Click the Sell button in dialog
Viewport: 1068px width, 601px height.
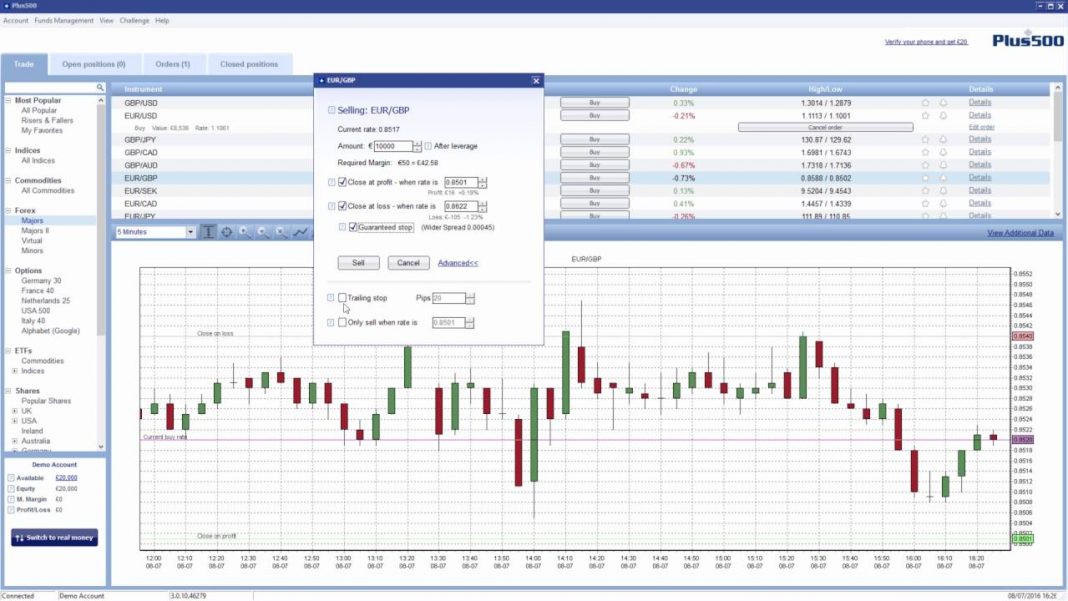coord(358,263)
